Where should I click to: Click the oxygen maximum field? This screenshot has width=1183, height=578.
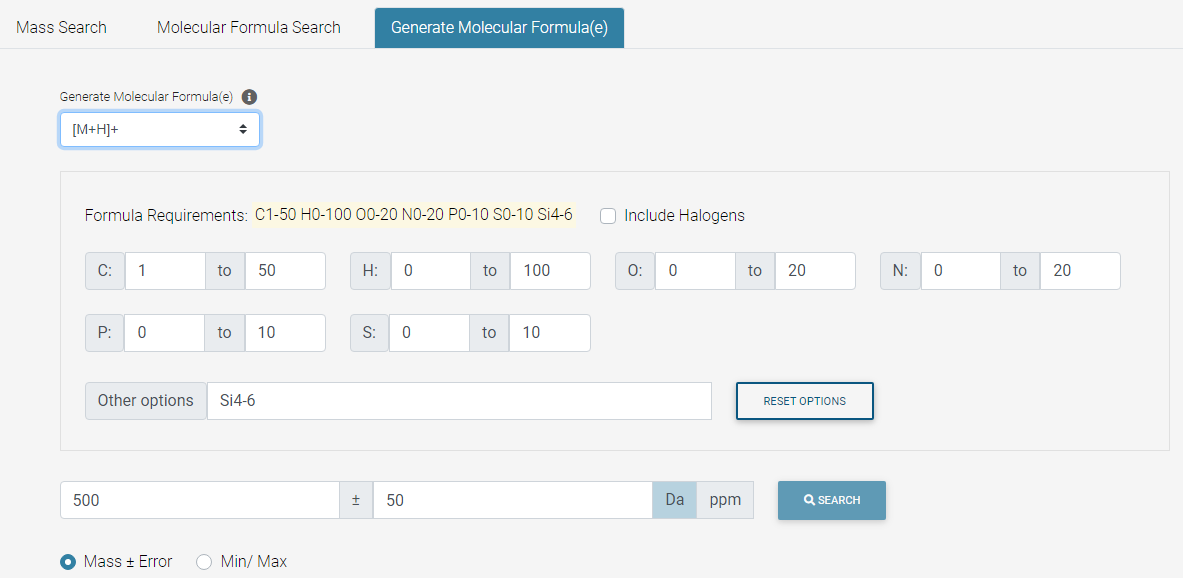tap(816, 271)
